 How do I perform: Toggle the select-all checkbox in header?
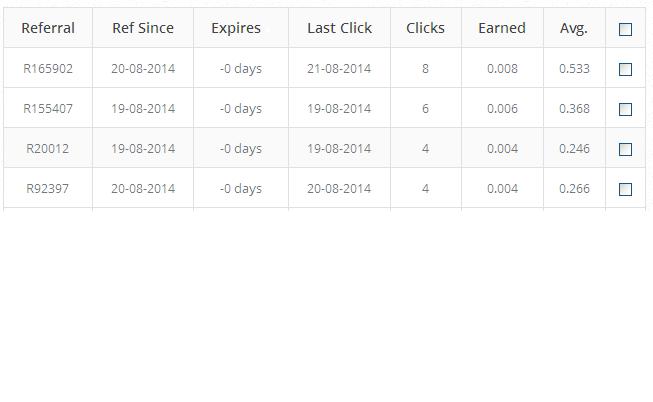click(626, 29)
